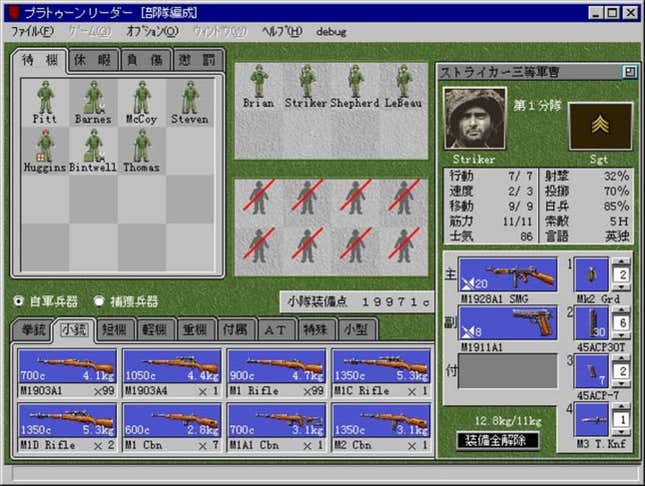
Task: Switch to the 拳銃 weapon tab
Action: pos(33,330)
